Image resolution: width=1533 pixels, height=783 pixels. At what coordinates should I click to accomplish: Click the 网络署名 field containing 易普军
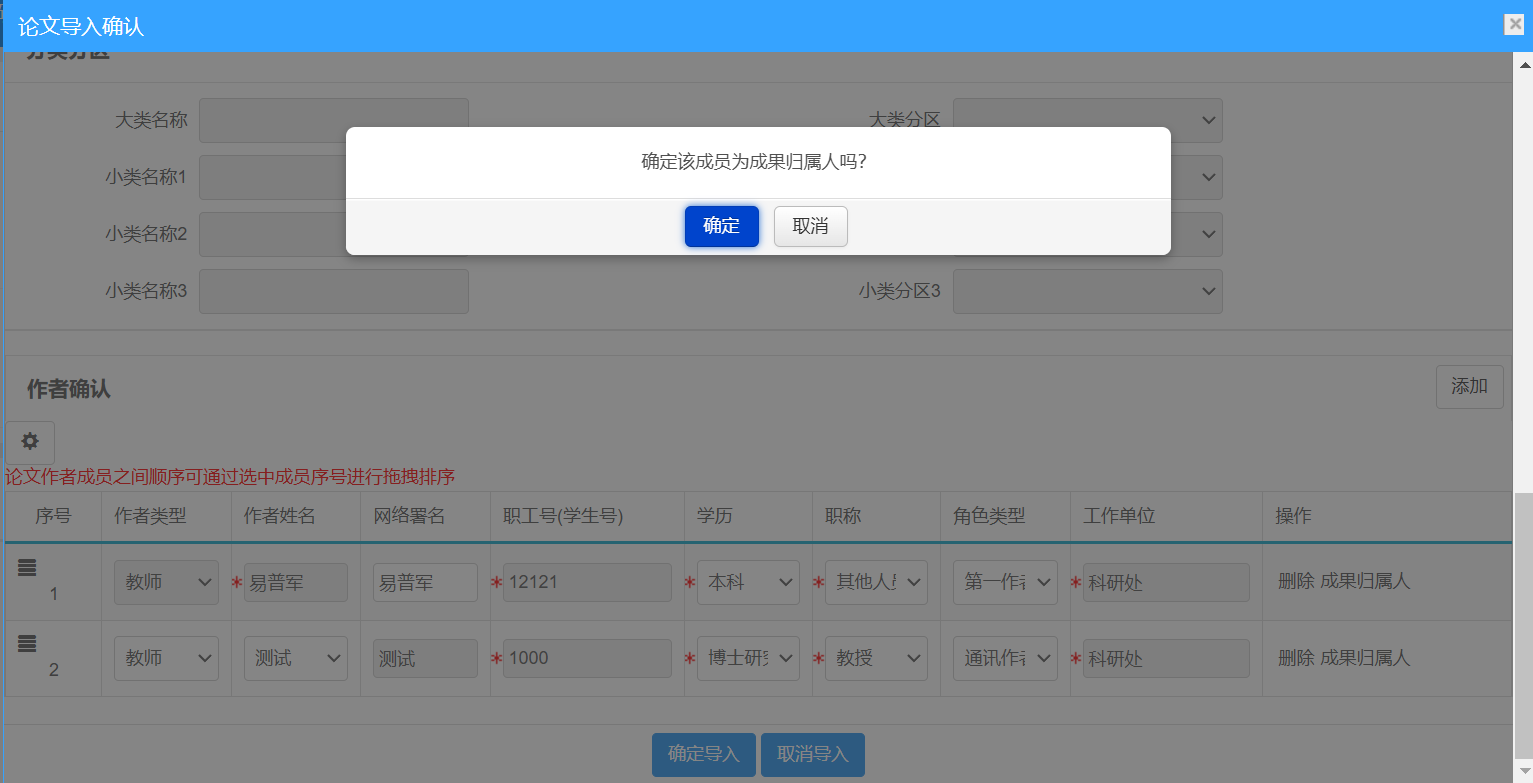pyautogui.click(x=425, y=582)
